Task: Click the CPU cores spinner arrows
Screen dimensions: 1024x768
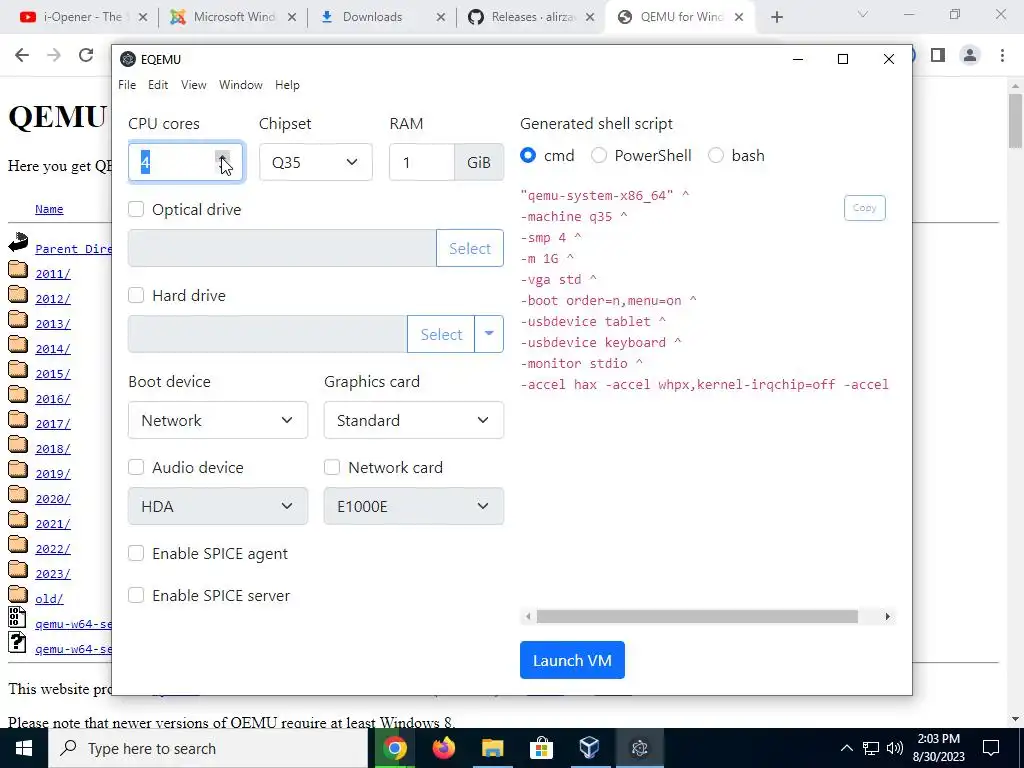Action: 223,162
